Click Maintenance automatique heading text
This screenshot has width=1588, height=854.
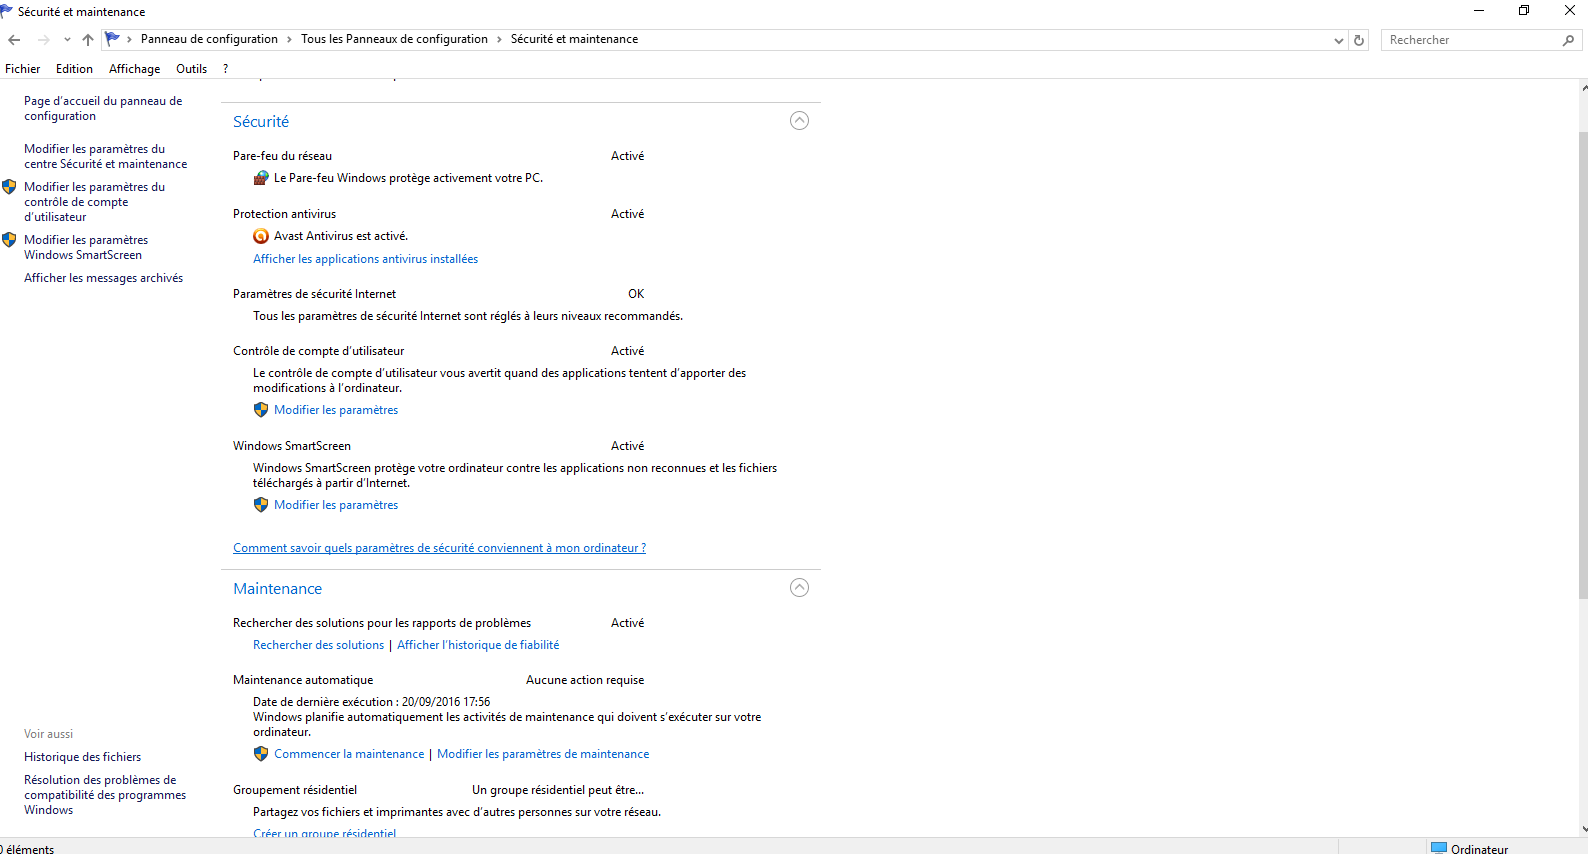point(303,680)
